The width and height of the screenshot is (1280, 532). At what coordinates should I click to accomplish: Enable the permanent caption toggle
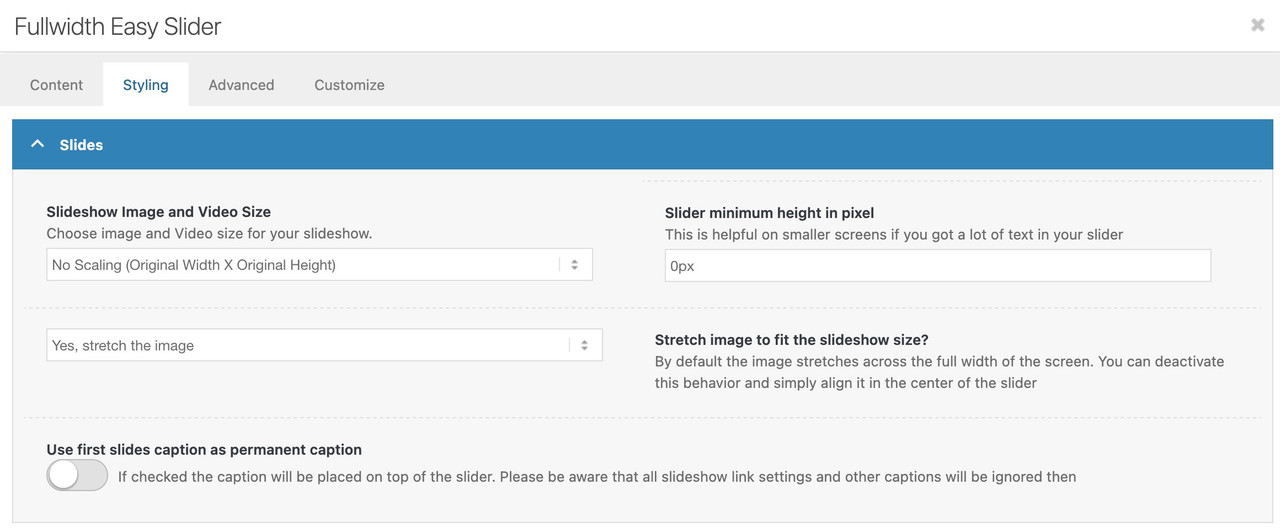(77, 476)
